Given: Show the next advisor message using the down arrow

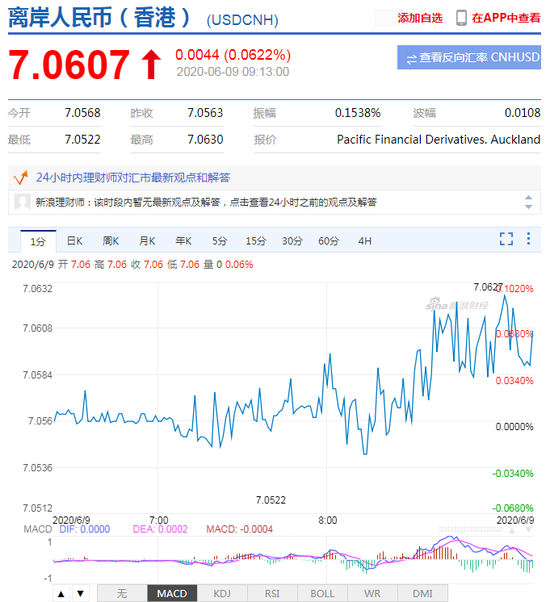Looking at the screenshot, I should pos(529,207).
